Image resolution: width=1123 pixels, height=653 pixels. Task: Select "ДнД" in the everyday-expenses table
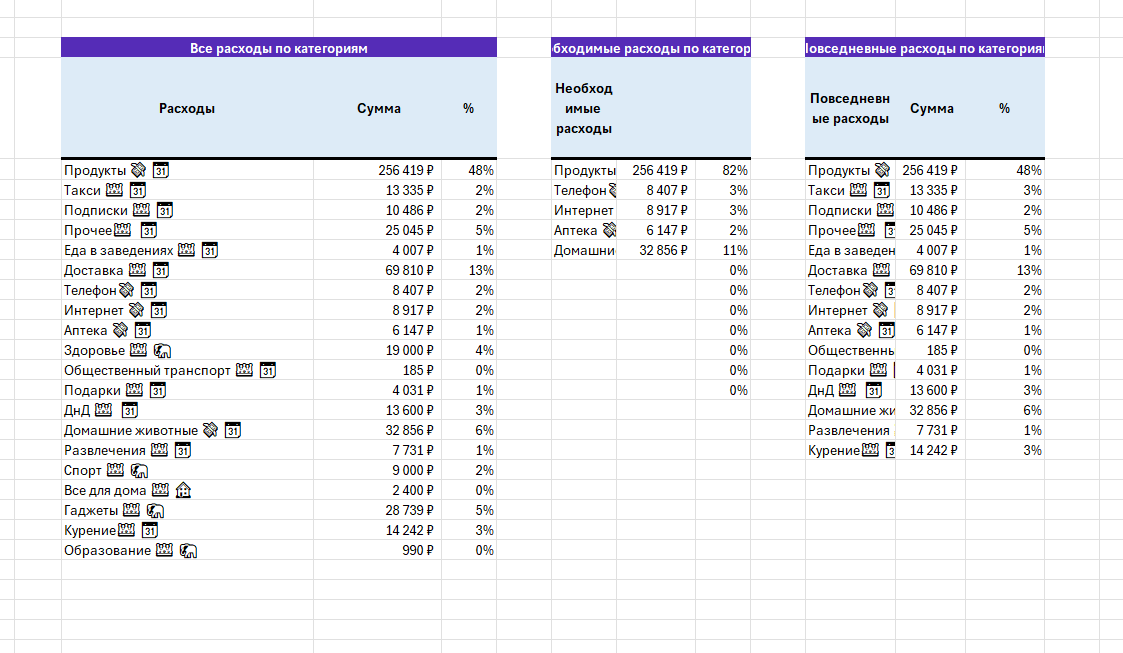[850, 390]
